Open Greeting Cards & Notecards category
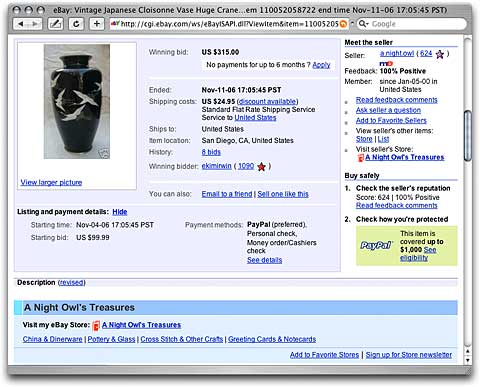This screenshot has width=480, height=387. click(272, 339)
